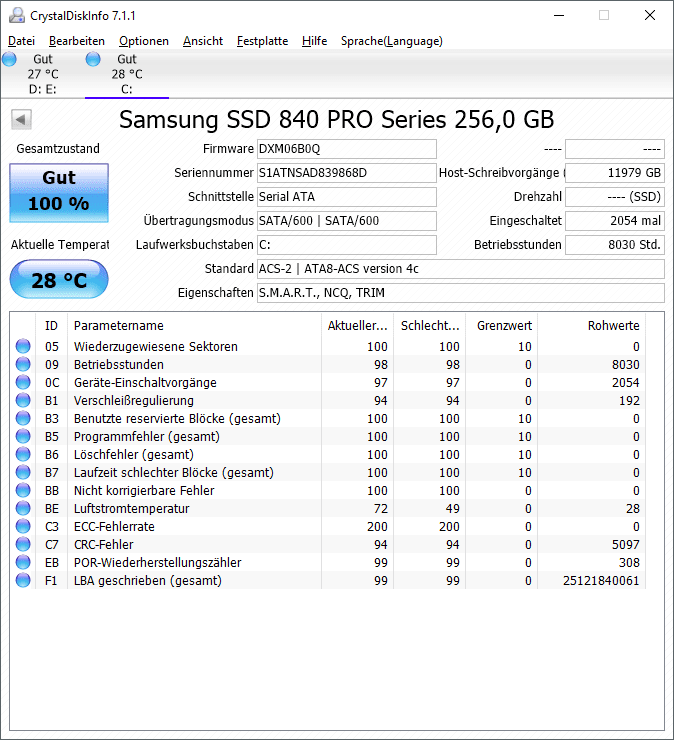Click the Gesamtzustand label
The height and width of the screenshot is (740, 674).
coord(58,149)
